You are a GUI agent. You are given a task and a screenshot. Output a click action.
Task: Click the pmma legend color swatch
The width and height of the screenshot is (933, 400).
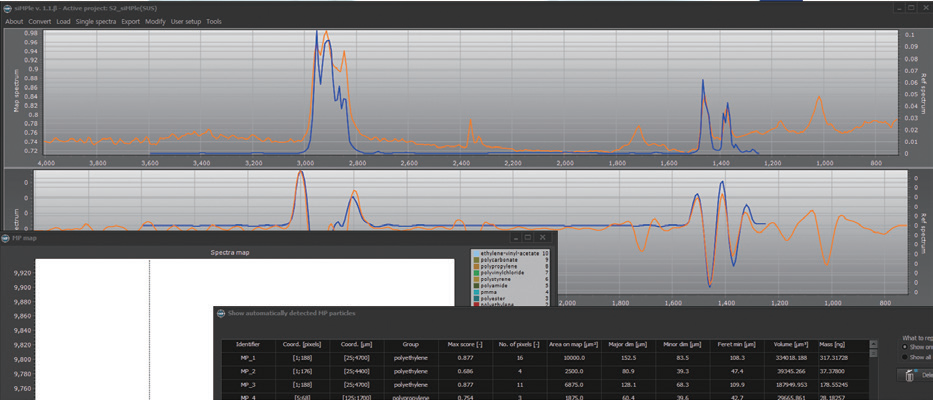(475, 292)
